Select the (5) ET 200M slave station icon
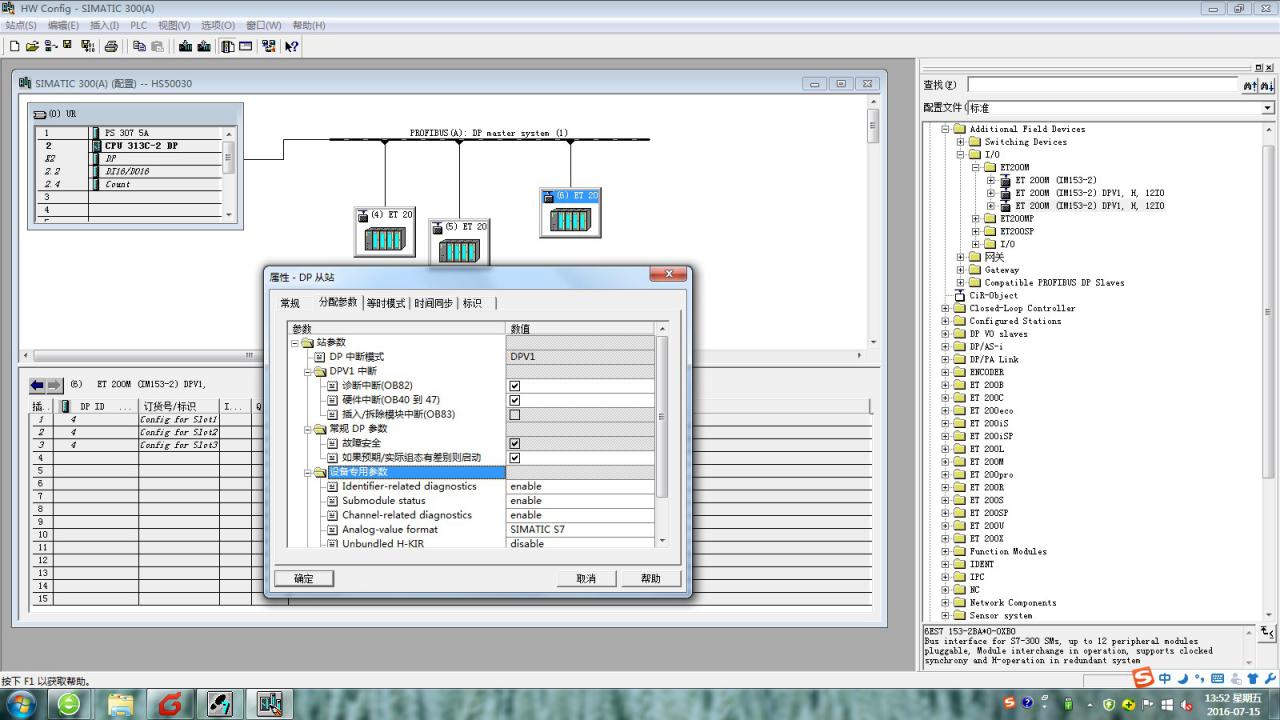The image size is (1280, 720). [459, 243]
